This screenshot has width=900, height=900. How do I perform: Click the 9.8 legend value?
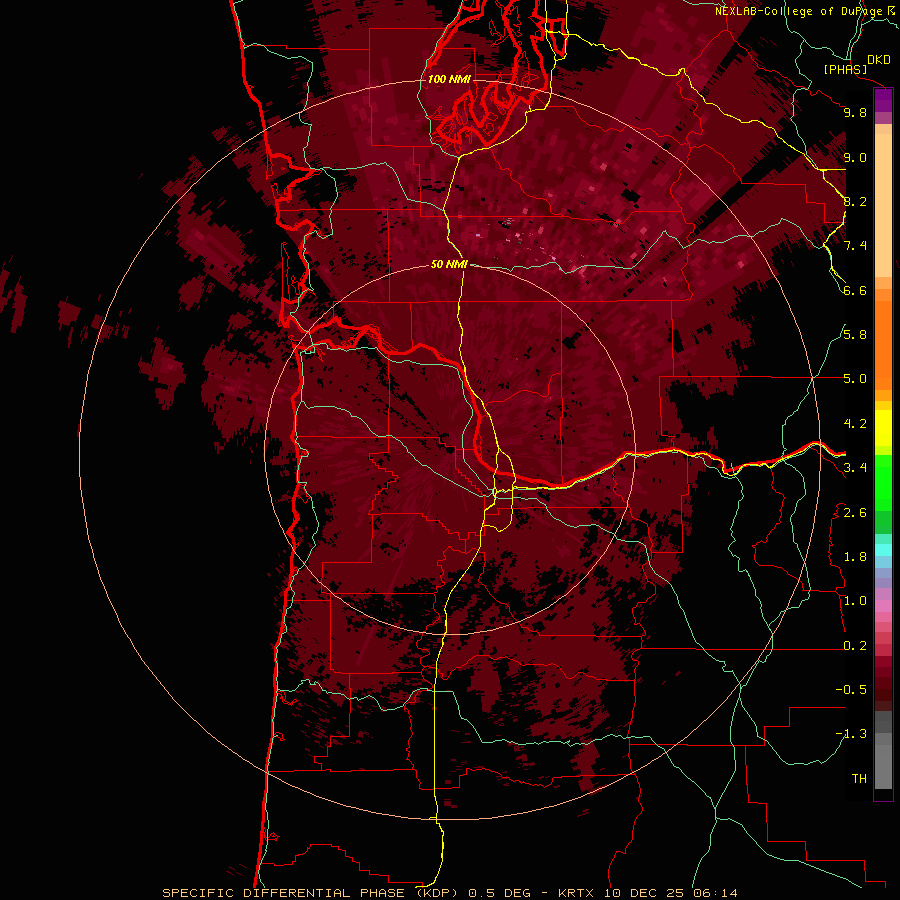coord(855,112)
